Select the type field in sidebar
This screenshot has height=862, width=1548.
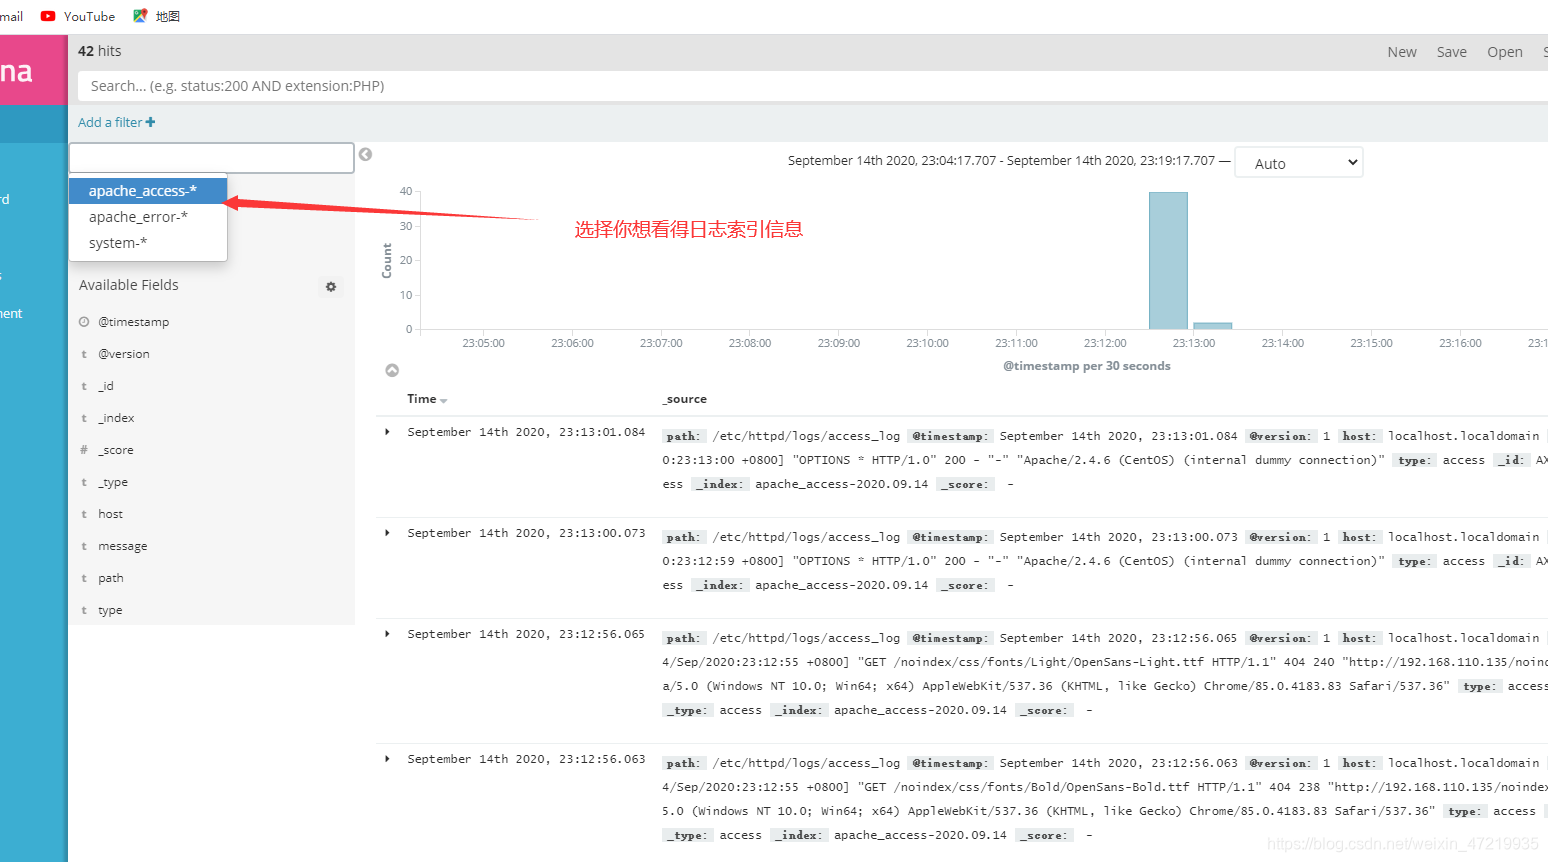[110, 610]
